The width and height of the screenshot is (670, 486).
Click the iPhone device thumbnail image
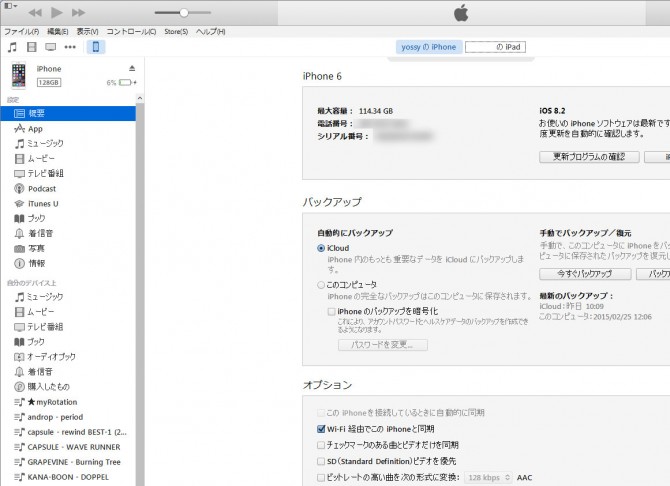tap(18, 75)
